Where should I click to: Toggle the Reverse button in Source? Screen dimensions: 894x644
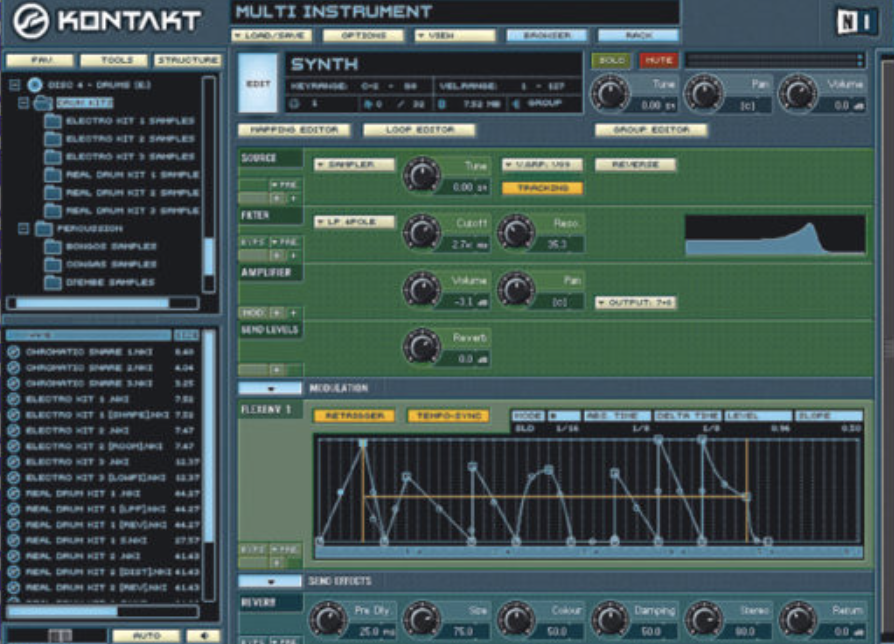tap(636, 165)
